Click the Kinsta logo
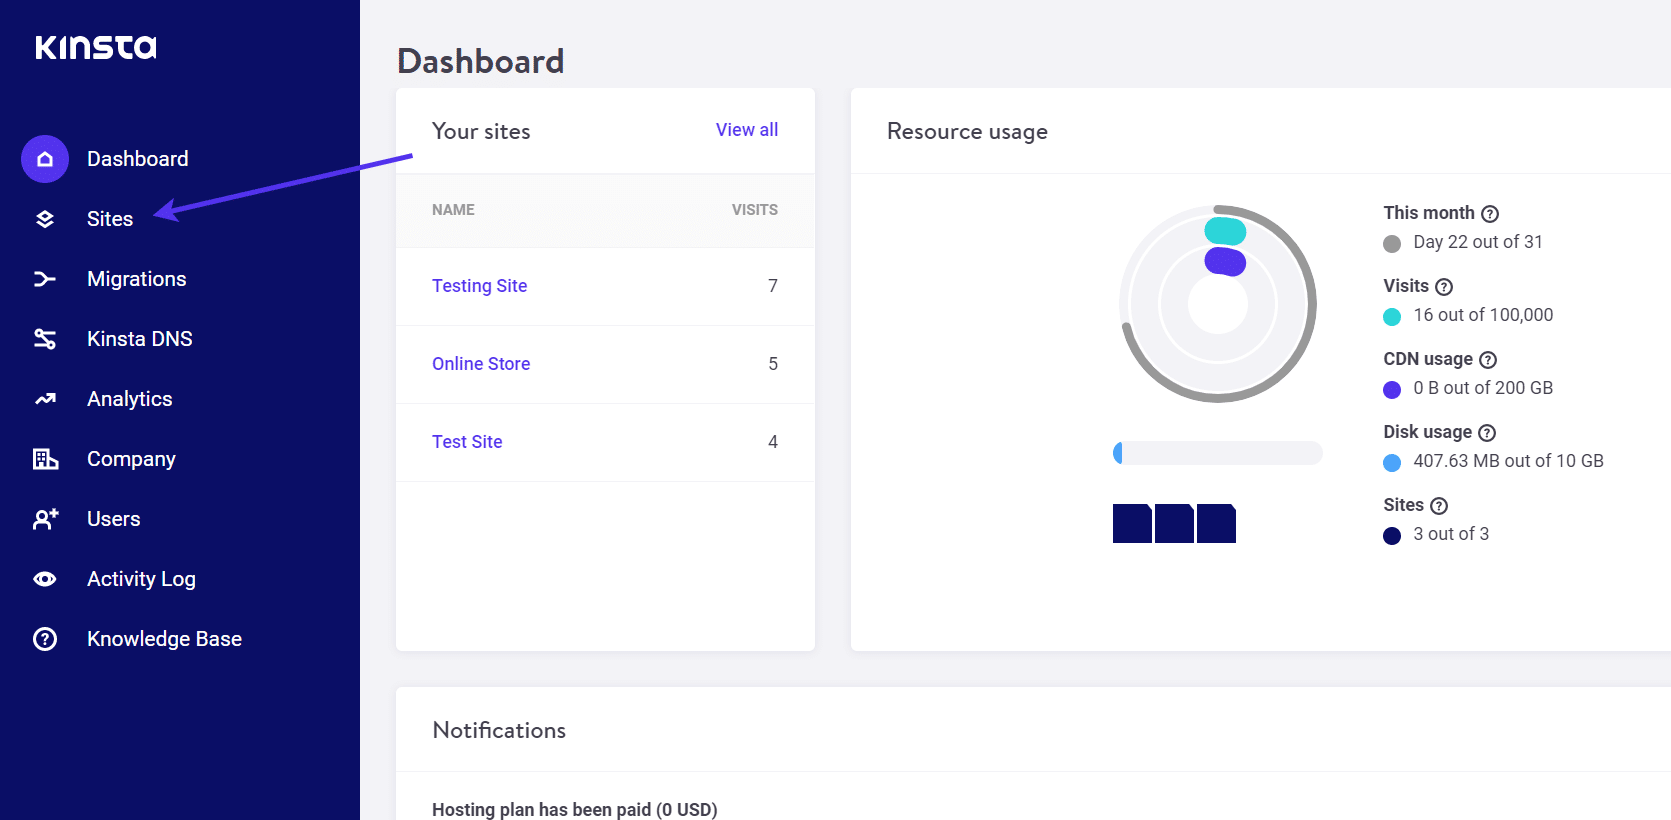Viewport: 1671px width, 820px height. [96, 47]
